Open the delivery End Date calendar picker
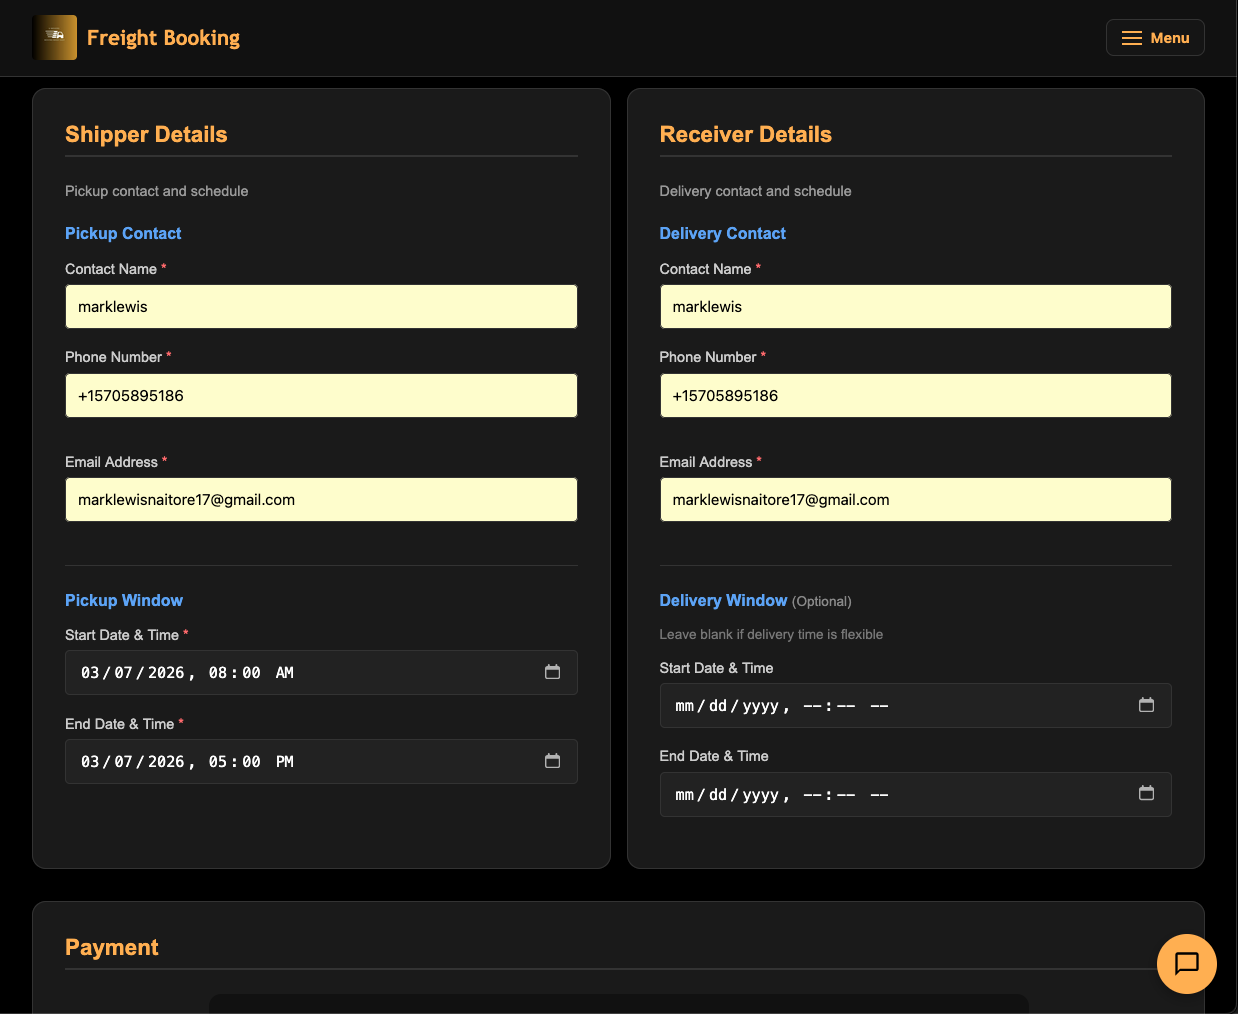This screenshot has width=1238, height=1014. 1146,793
